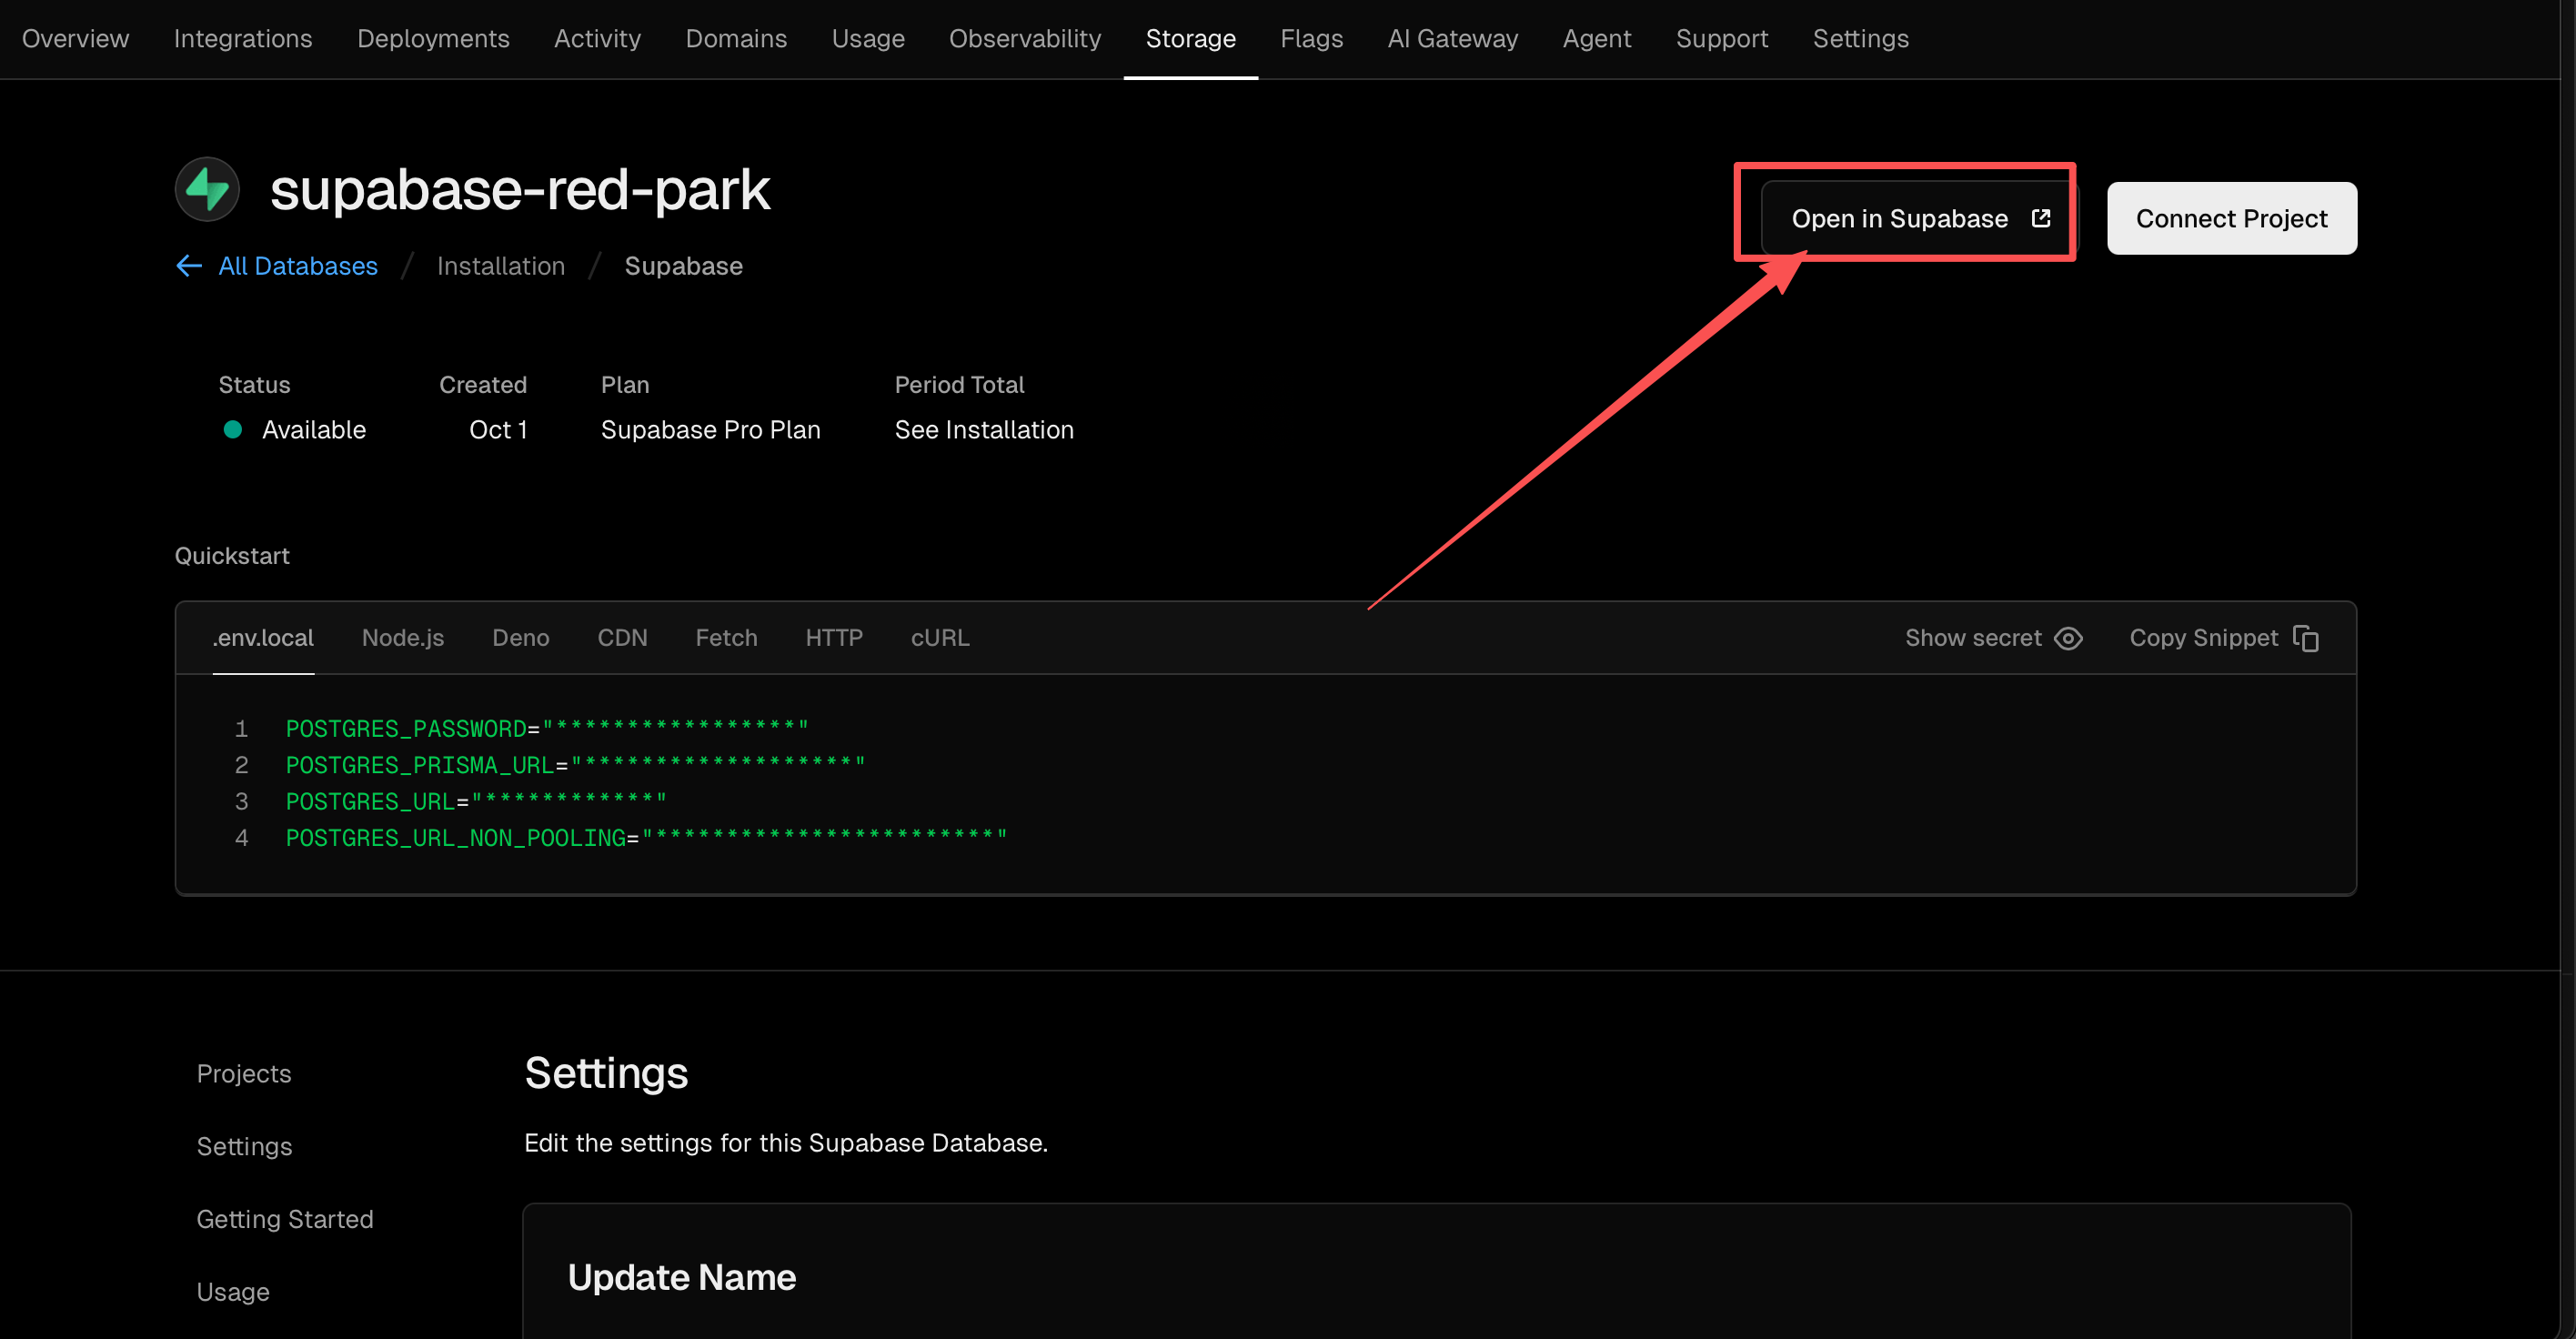This screenshot has height=1339, width=2576.
Task: Select the Deno quickstart tab
Action: 520,638
